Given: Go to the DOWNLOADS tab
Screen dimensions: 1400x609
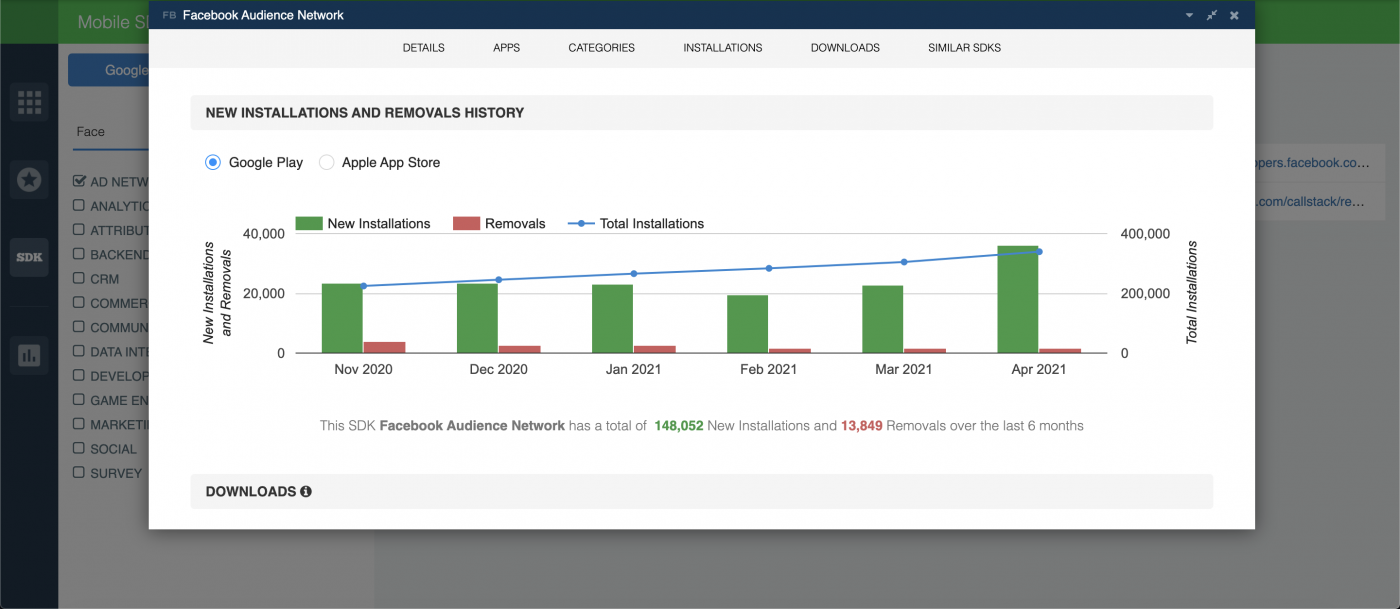Looking at the screenshot, I should (845, 48).
